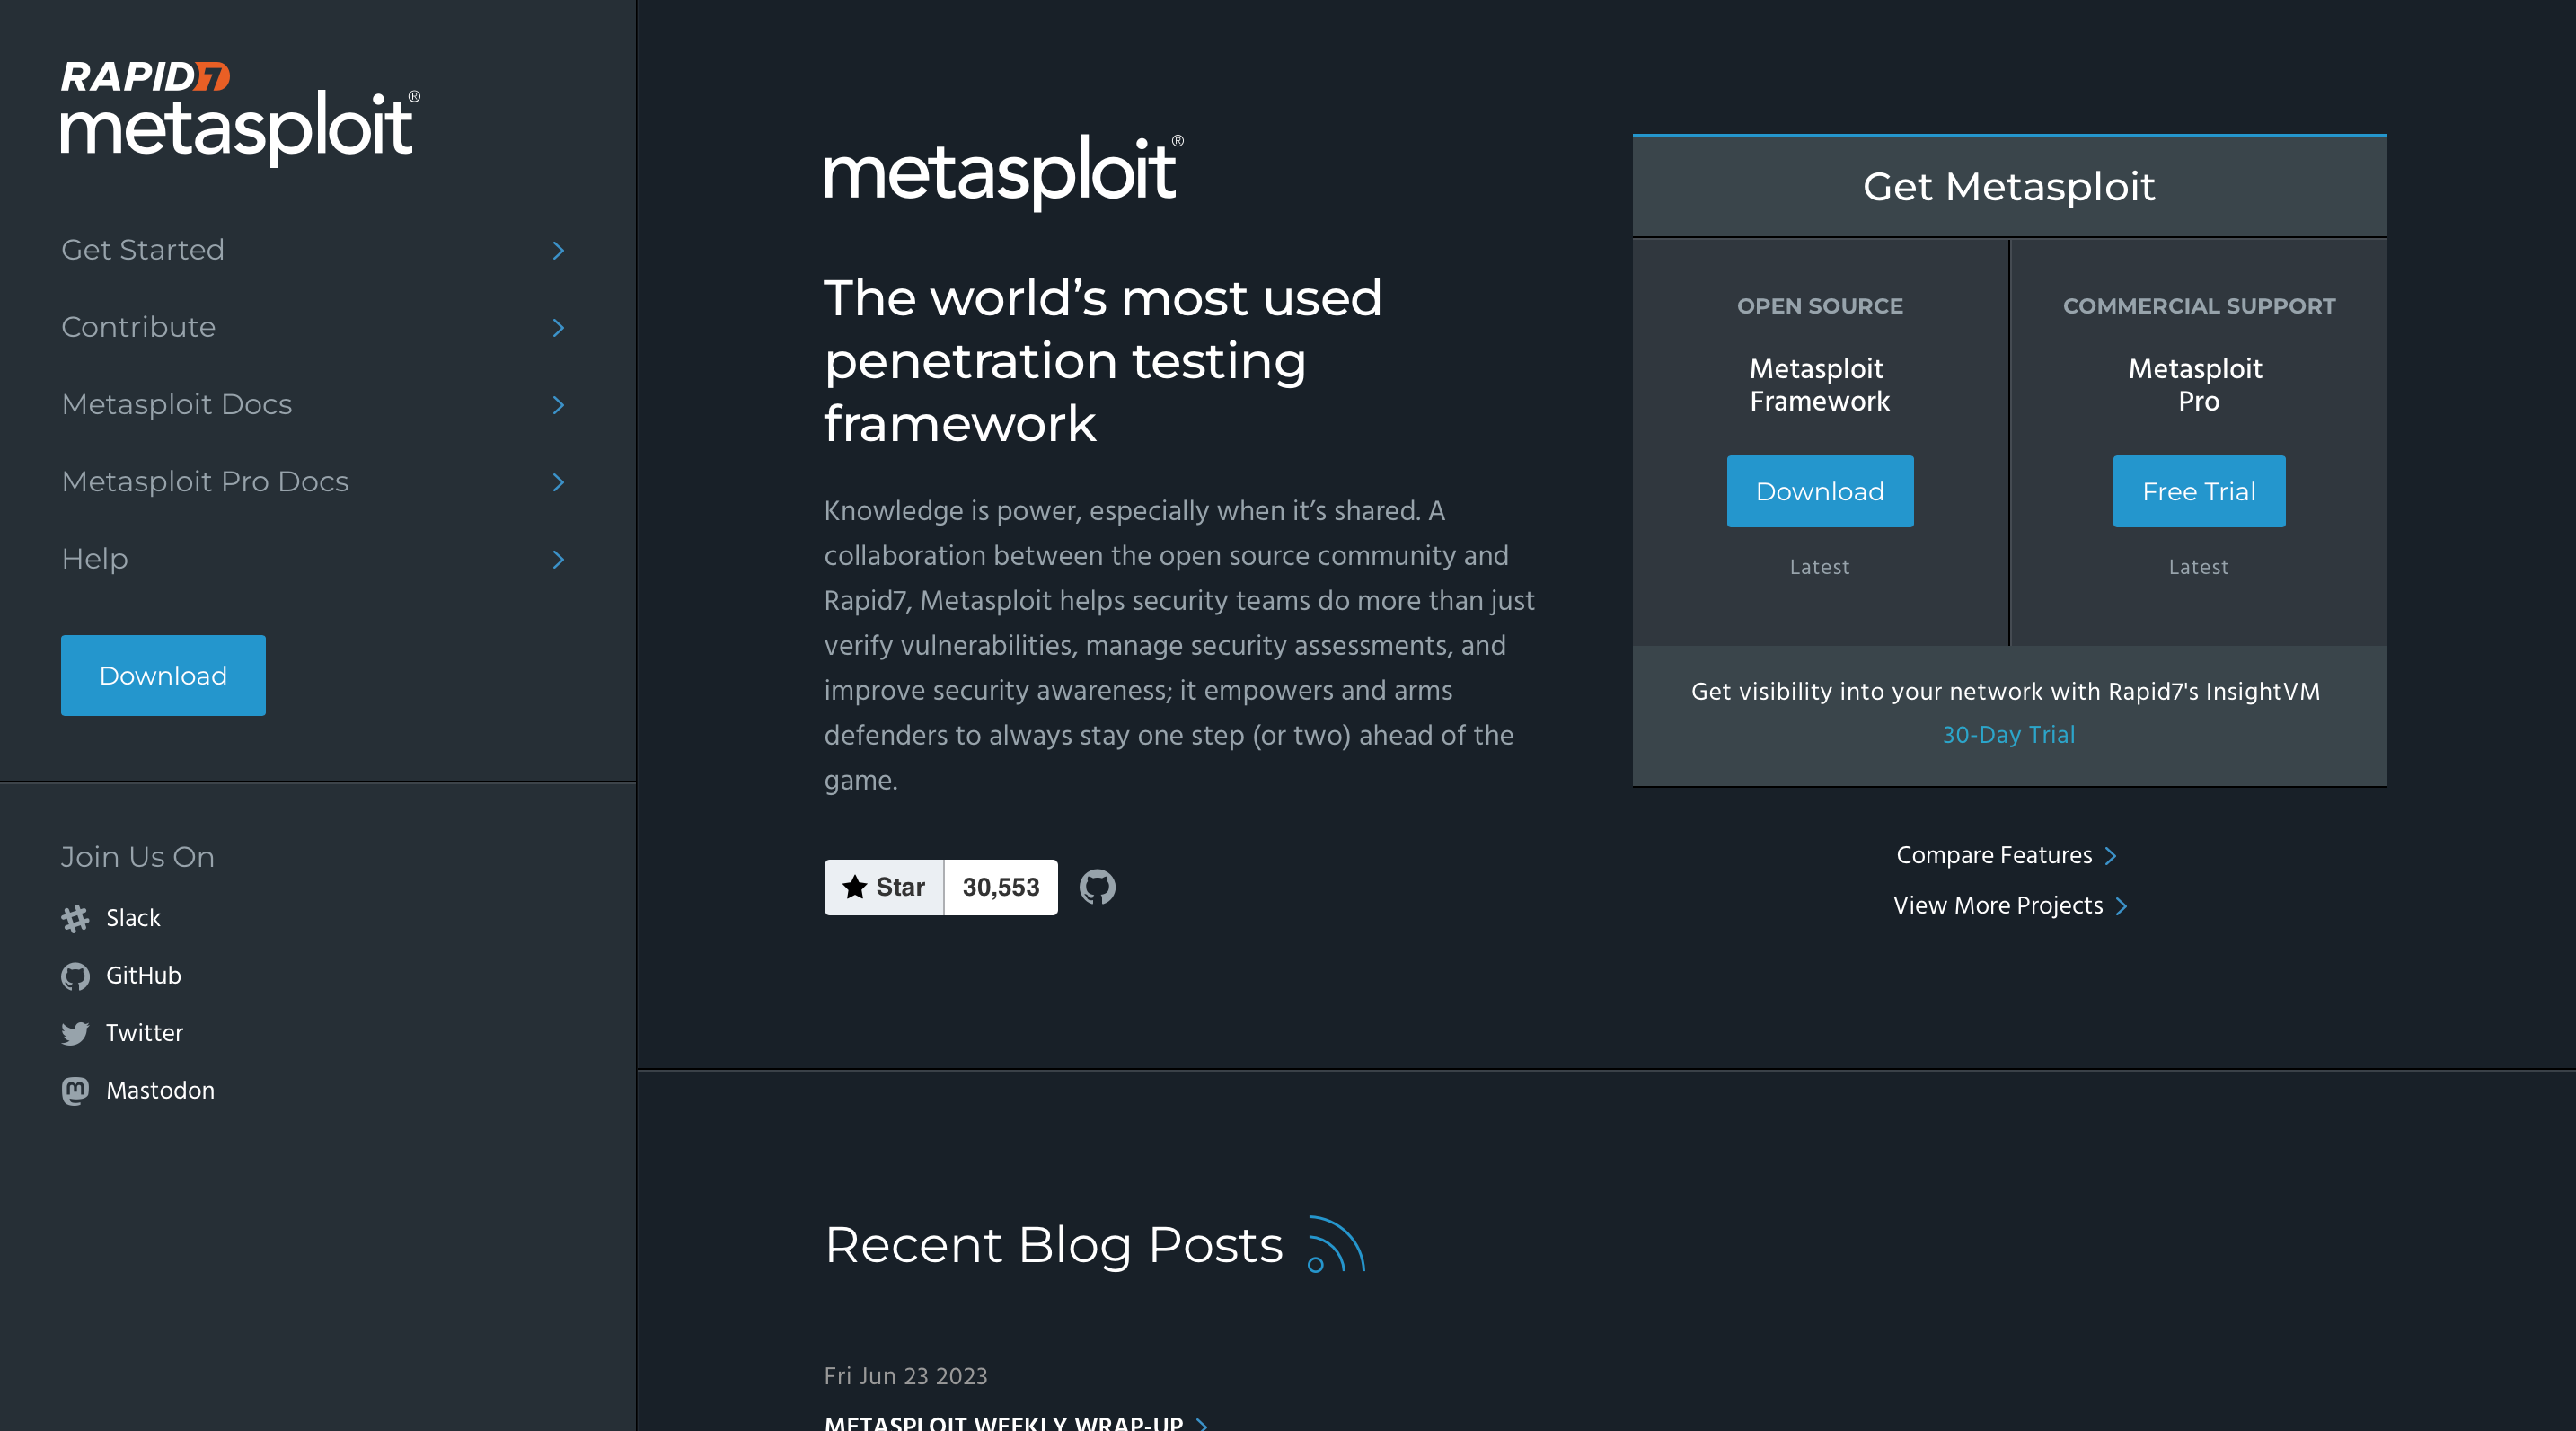This screenshot has width=2576, height=1431.
Task: Click the GitHub Octocat icon near star button
Action: 1098,887
